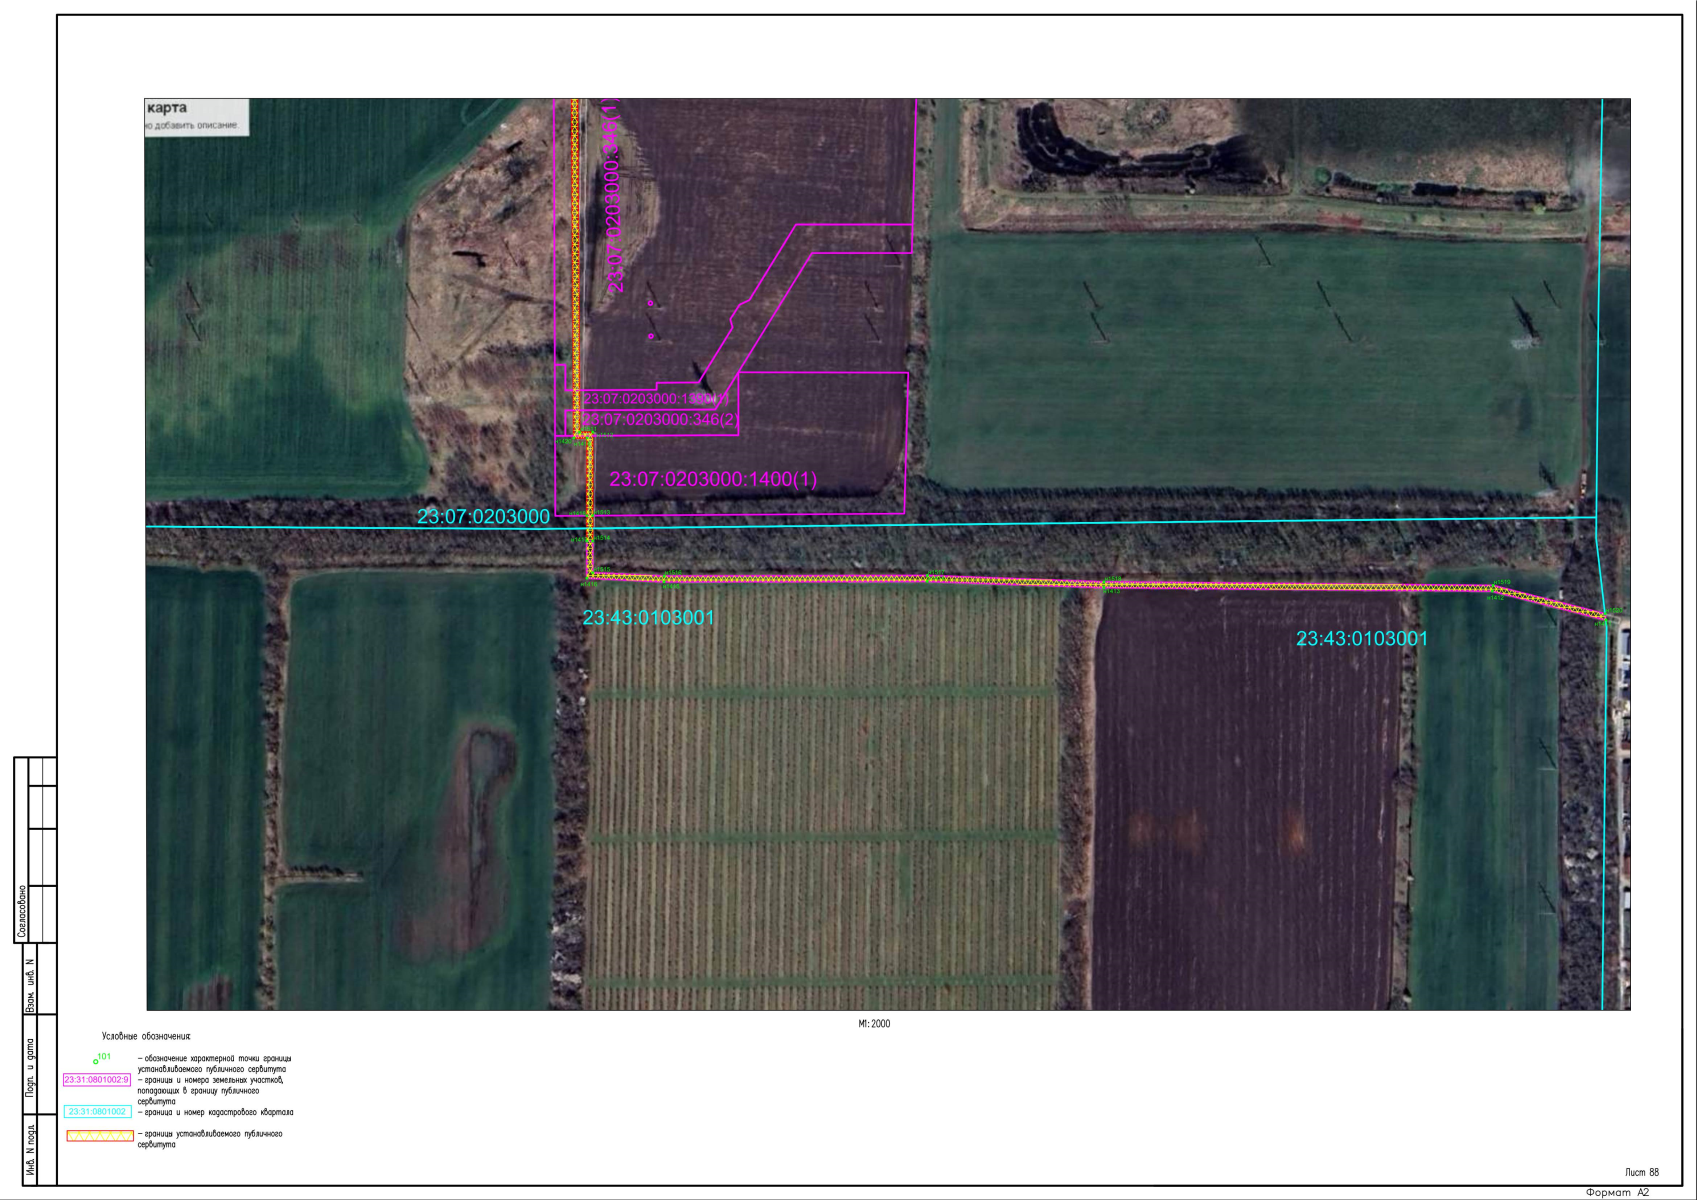This screenshot has width=1697, height=1200.
Task: Click the map description text under 'карта'
Action: pyautogui.click(x=192, y=126)
